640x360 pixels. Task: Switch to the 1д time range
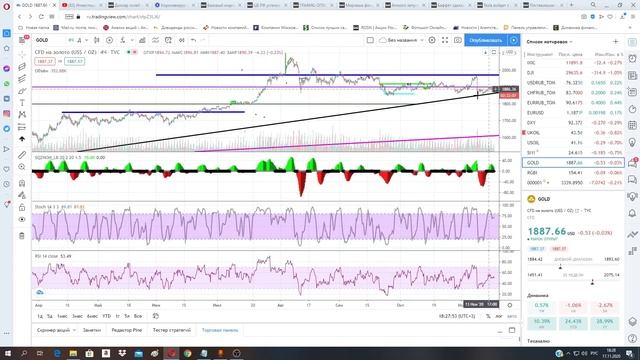[x=40, y=316]
